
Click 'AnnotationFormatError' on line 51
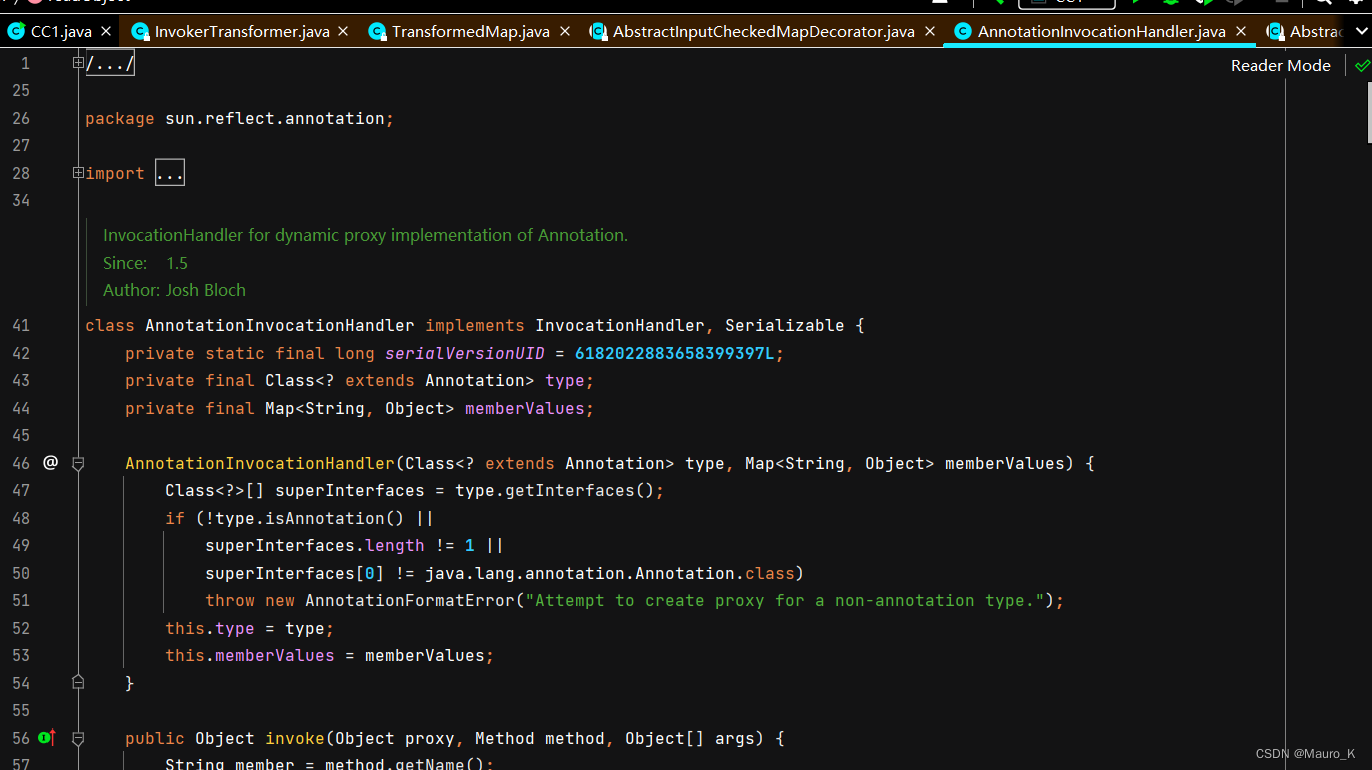(410, 601)
